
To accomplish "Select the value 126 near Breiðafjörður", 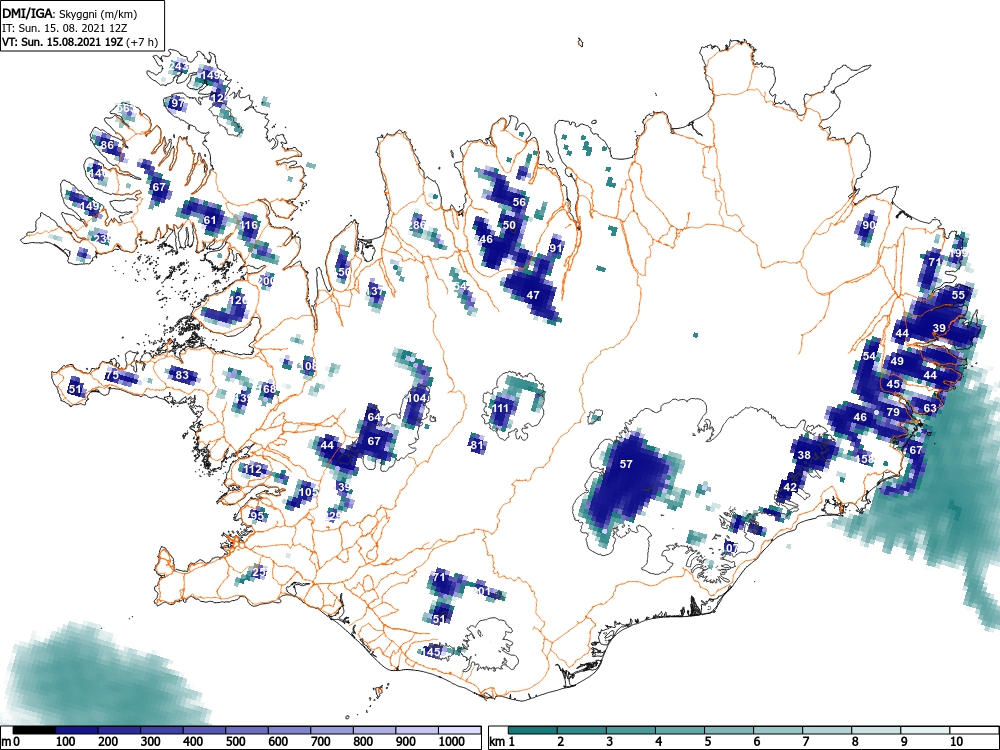I will click(x=237, y=300).
